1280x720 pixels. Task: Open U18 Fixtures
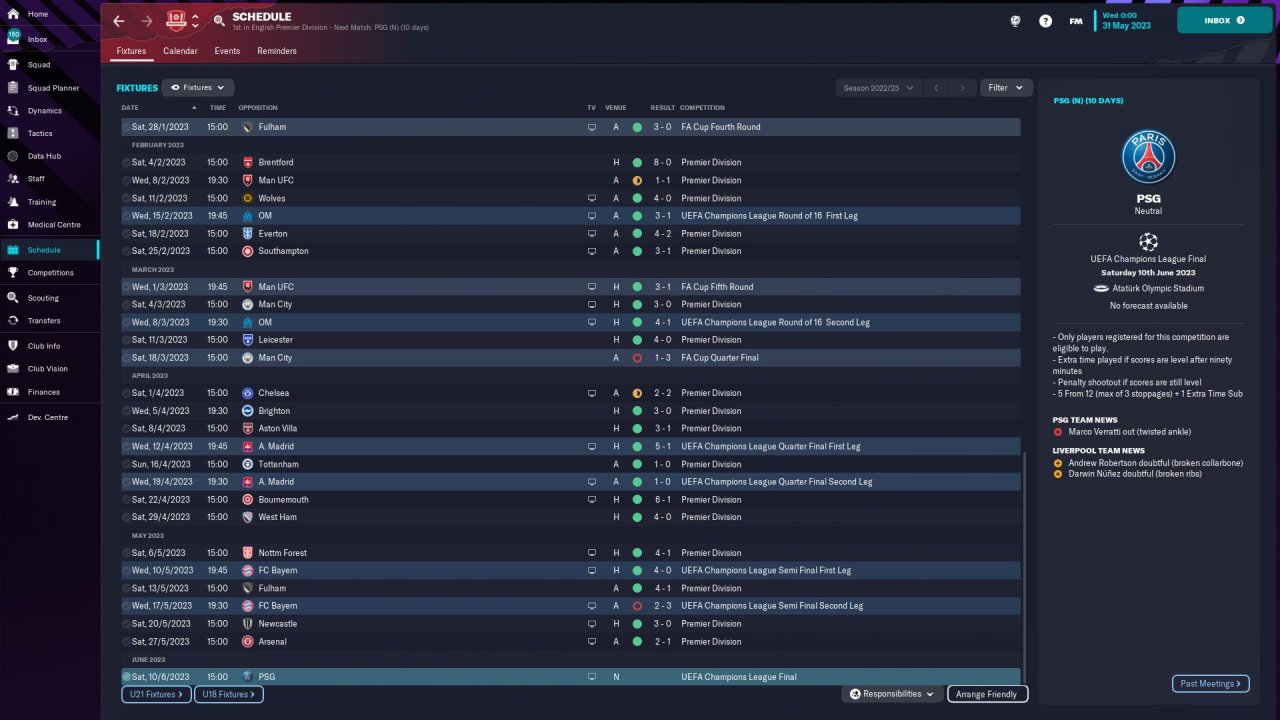click(x=228, y=694)
